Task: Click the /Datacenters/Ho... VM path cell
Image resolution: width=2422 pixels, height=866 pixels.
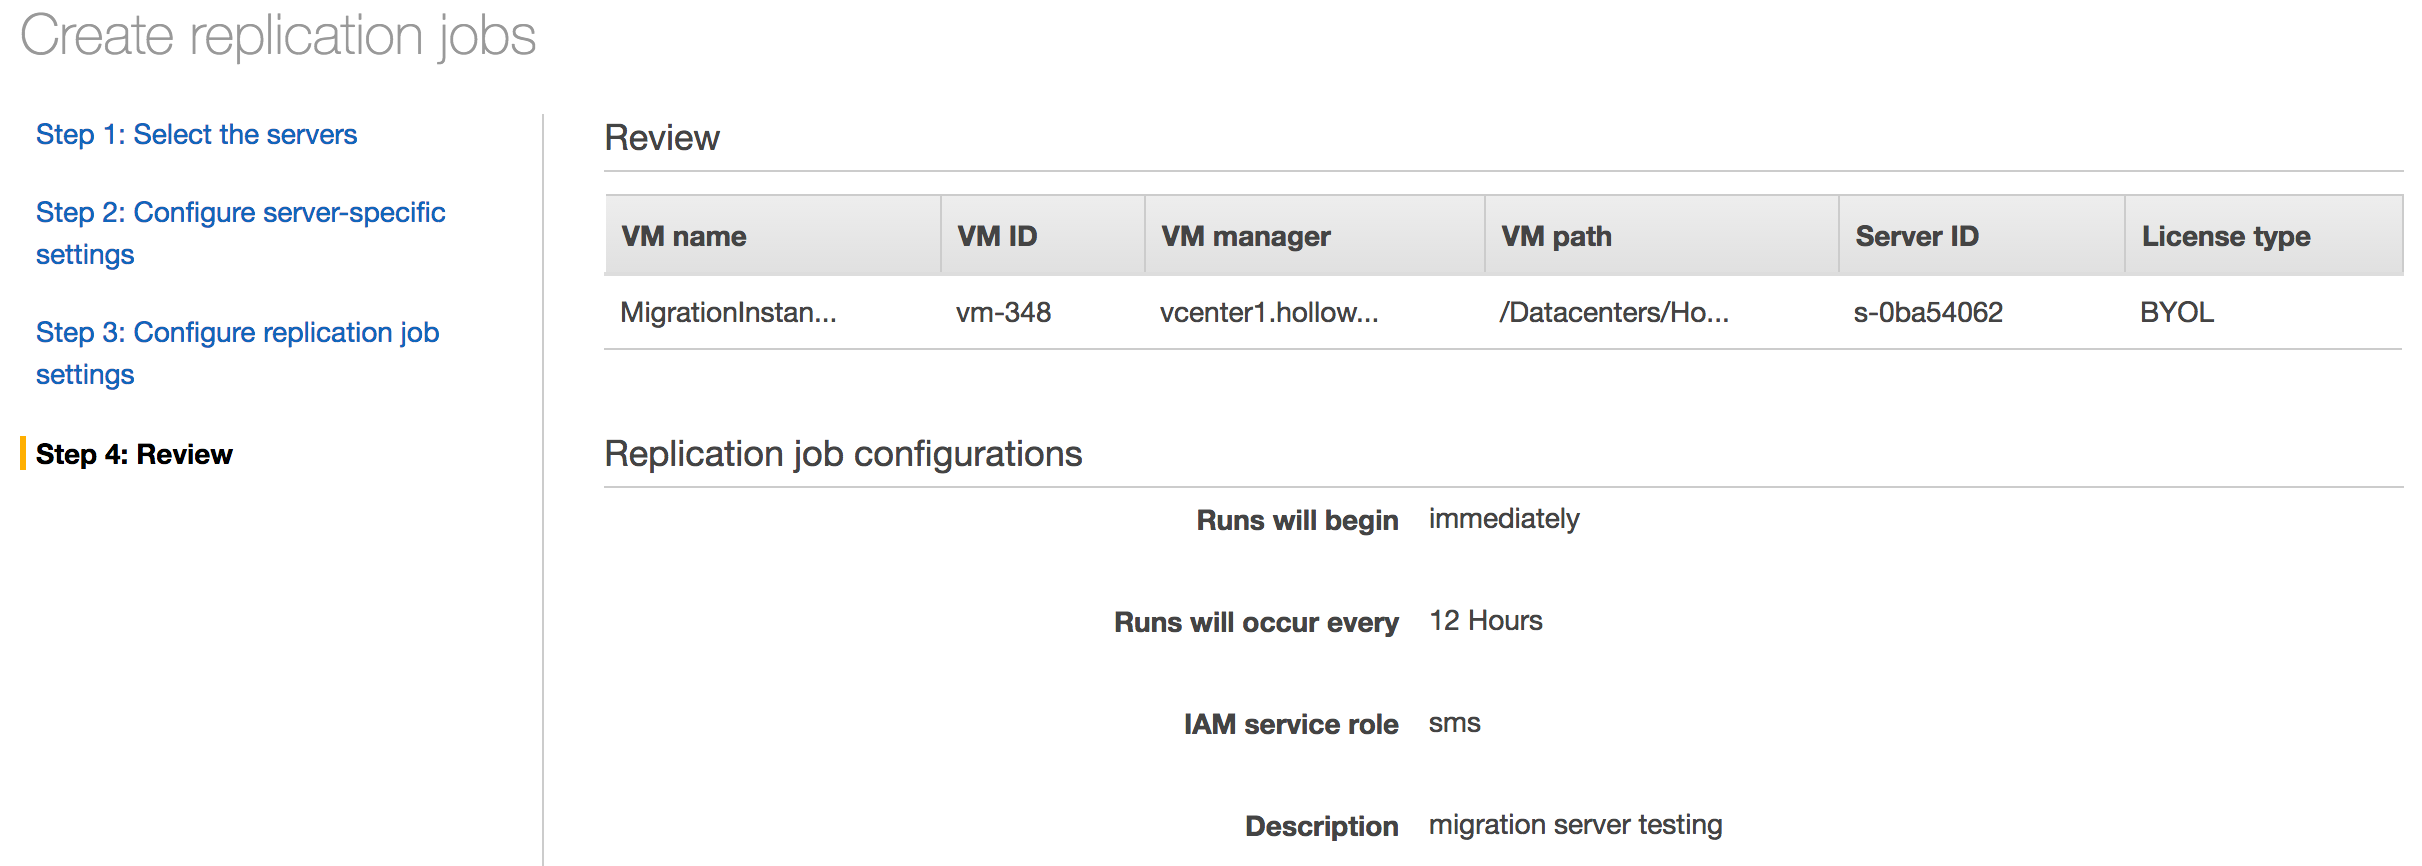Action: click(1614, 312)
